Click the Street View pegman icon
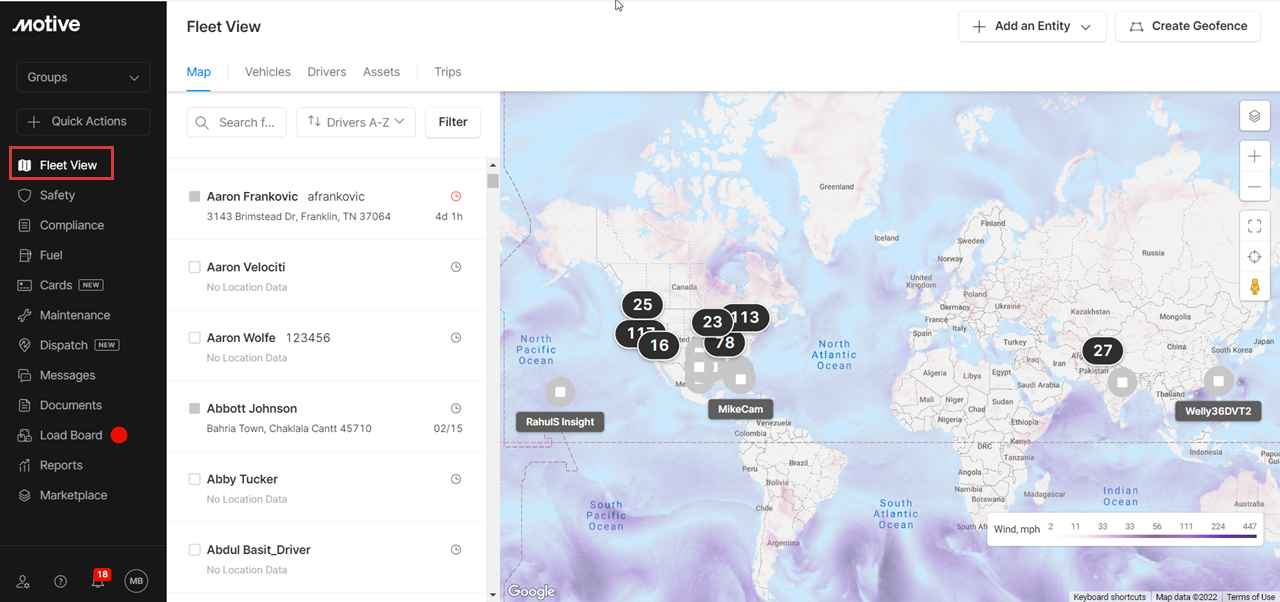1280x602 pixels. coord(1255,287)
